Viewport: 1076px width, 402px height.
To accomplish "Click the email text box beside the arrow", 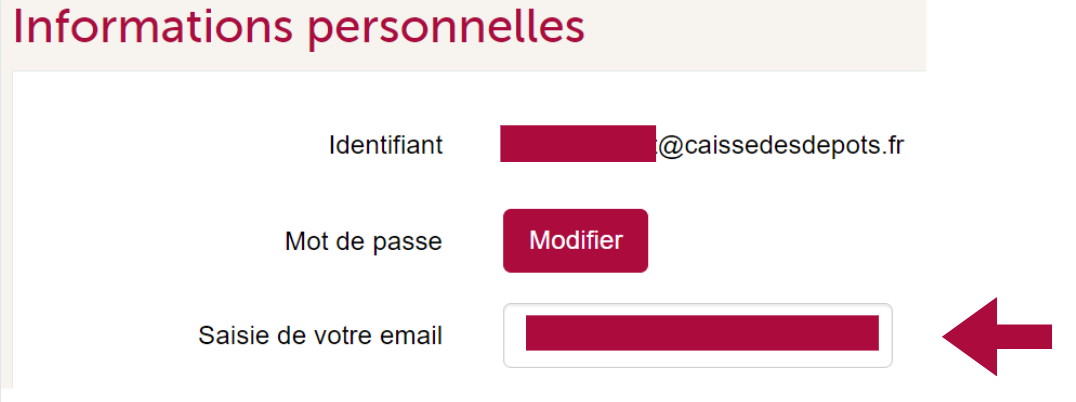I will tap(697, 335).
